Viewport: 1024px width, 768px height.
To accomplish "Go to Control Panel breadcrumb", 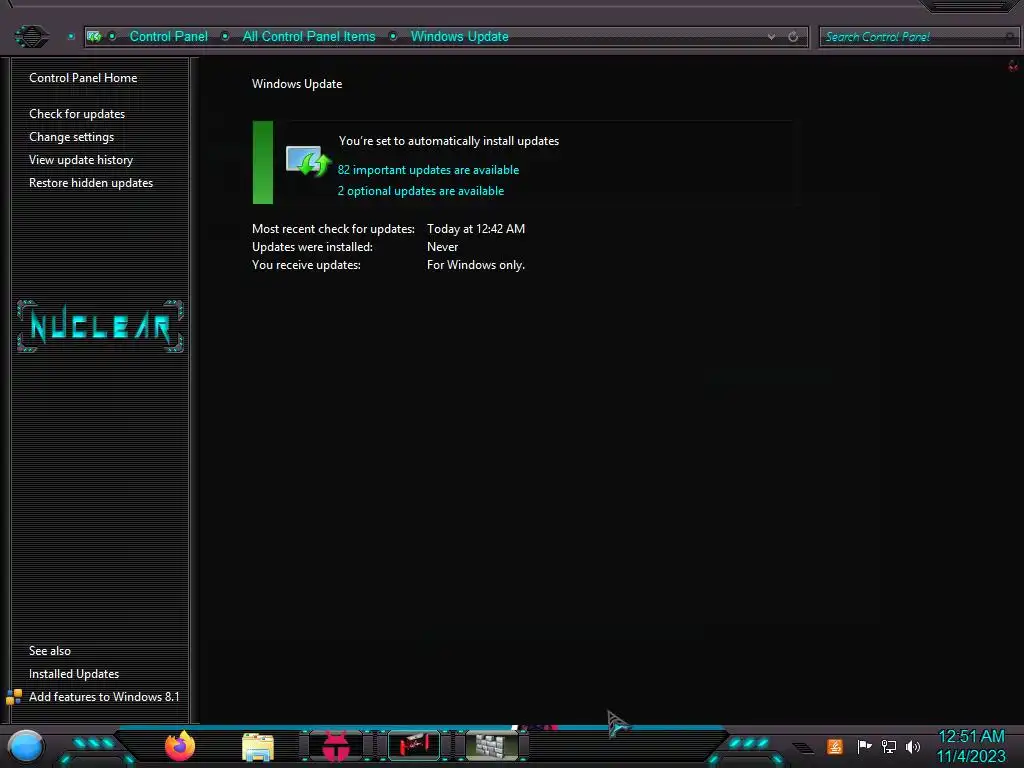I will coord(168,37).
